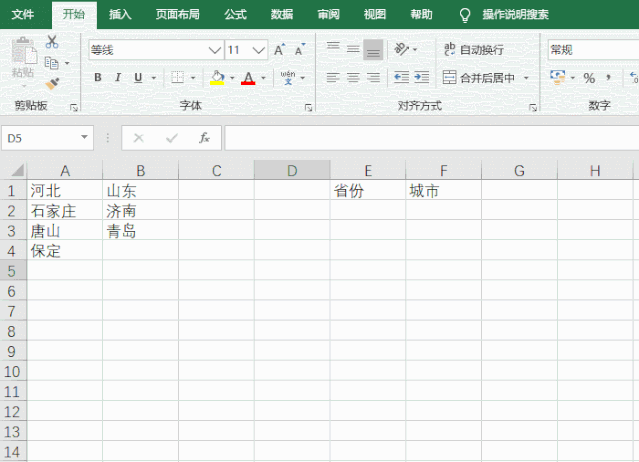This screenshot has height=462, width=639.
Task: Click the cancel X in formula bar
Action: click(x=139, y=138)
